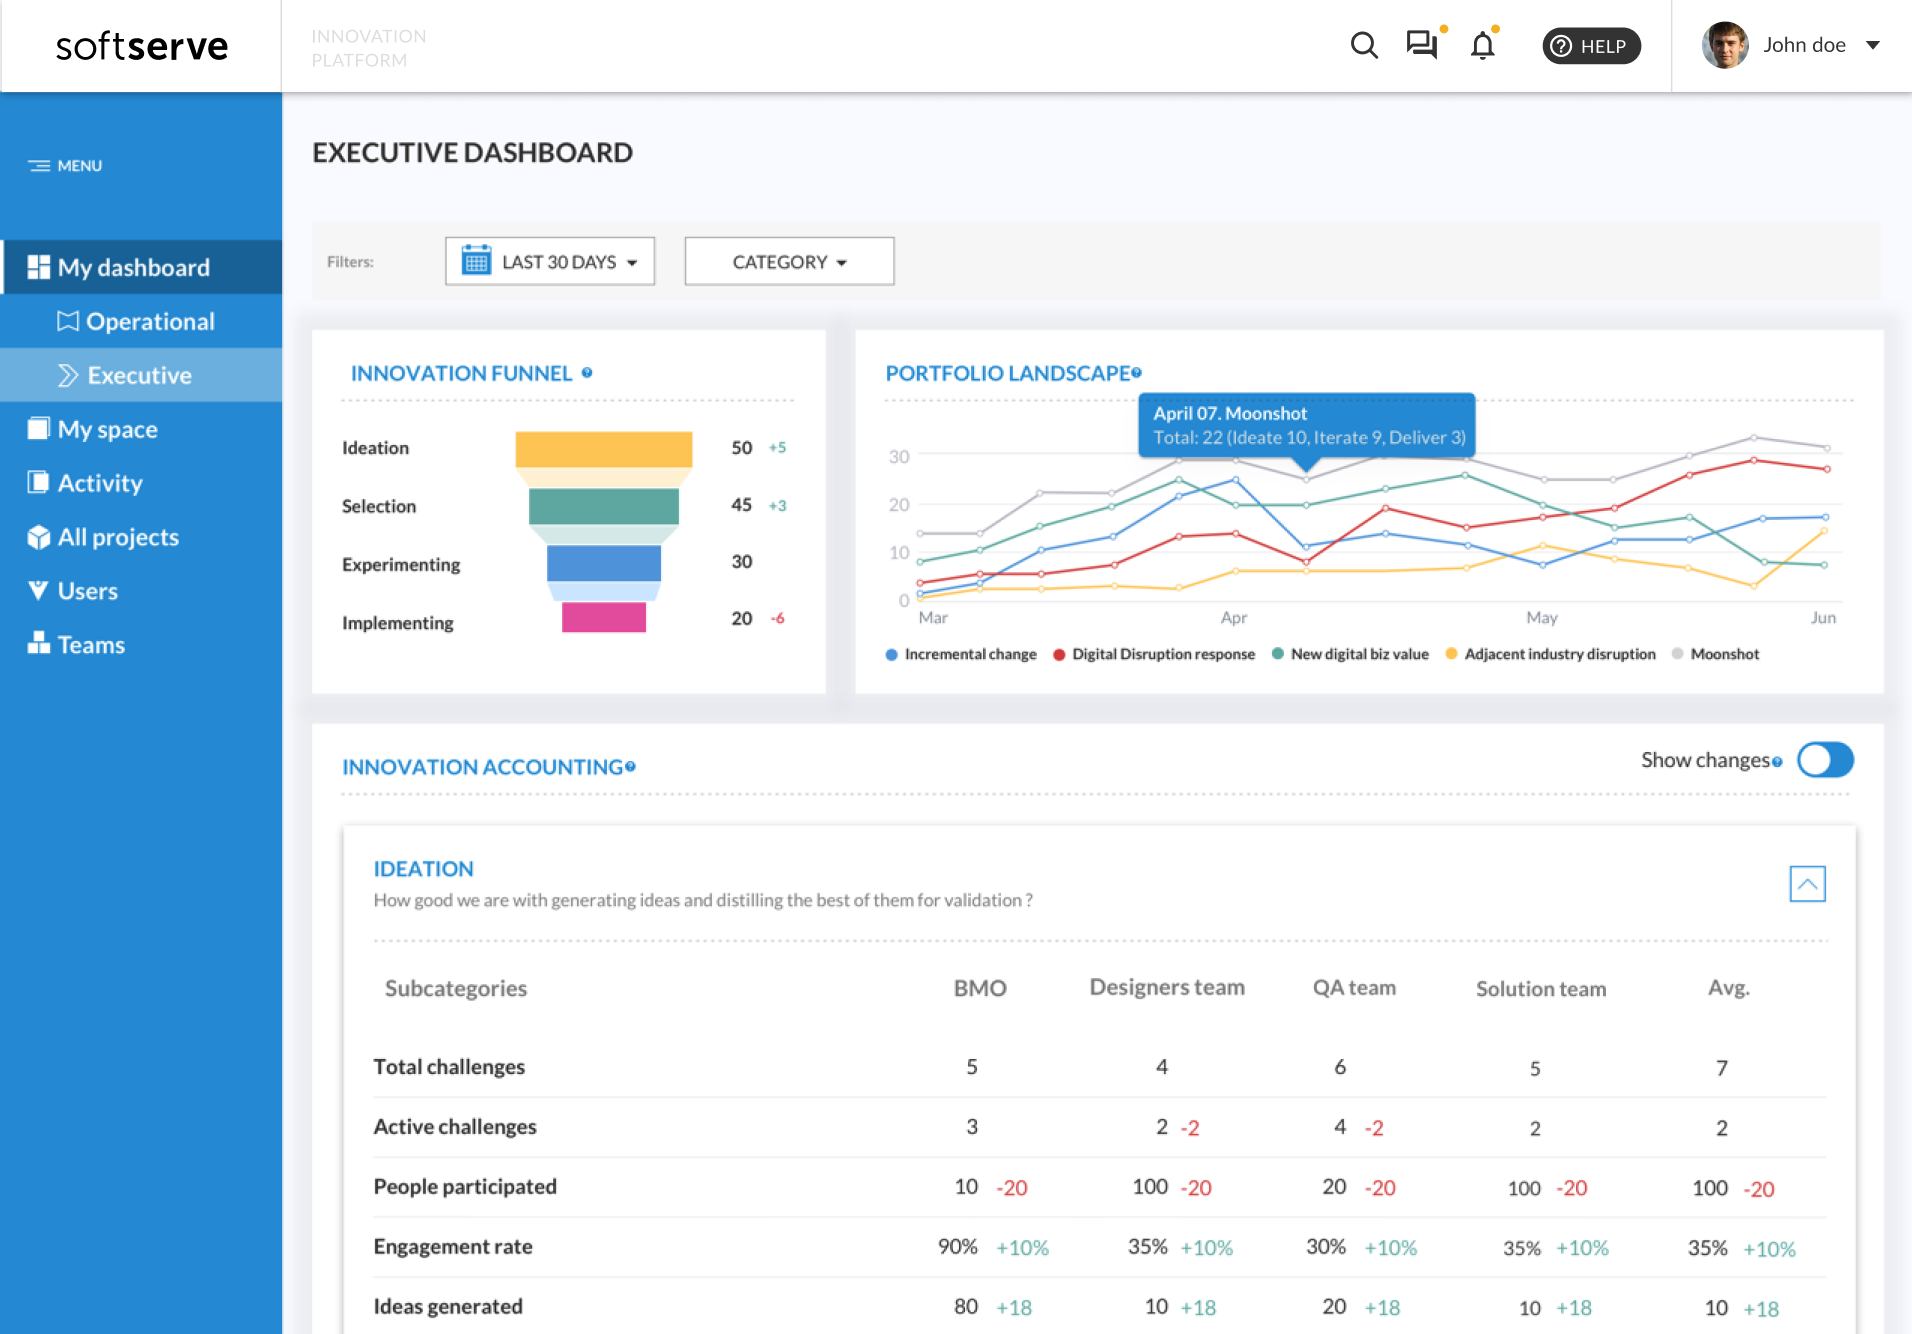The image size is (1912, 1334).
Task: Click the Ideas generated row label
Action: 448,1307
